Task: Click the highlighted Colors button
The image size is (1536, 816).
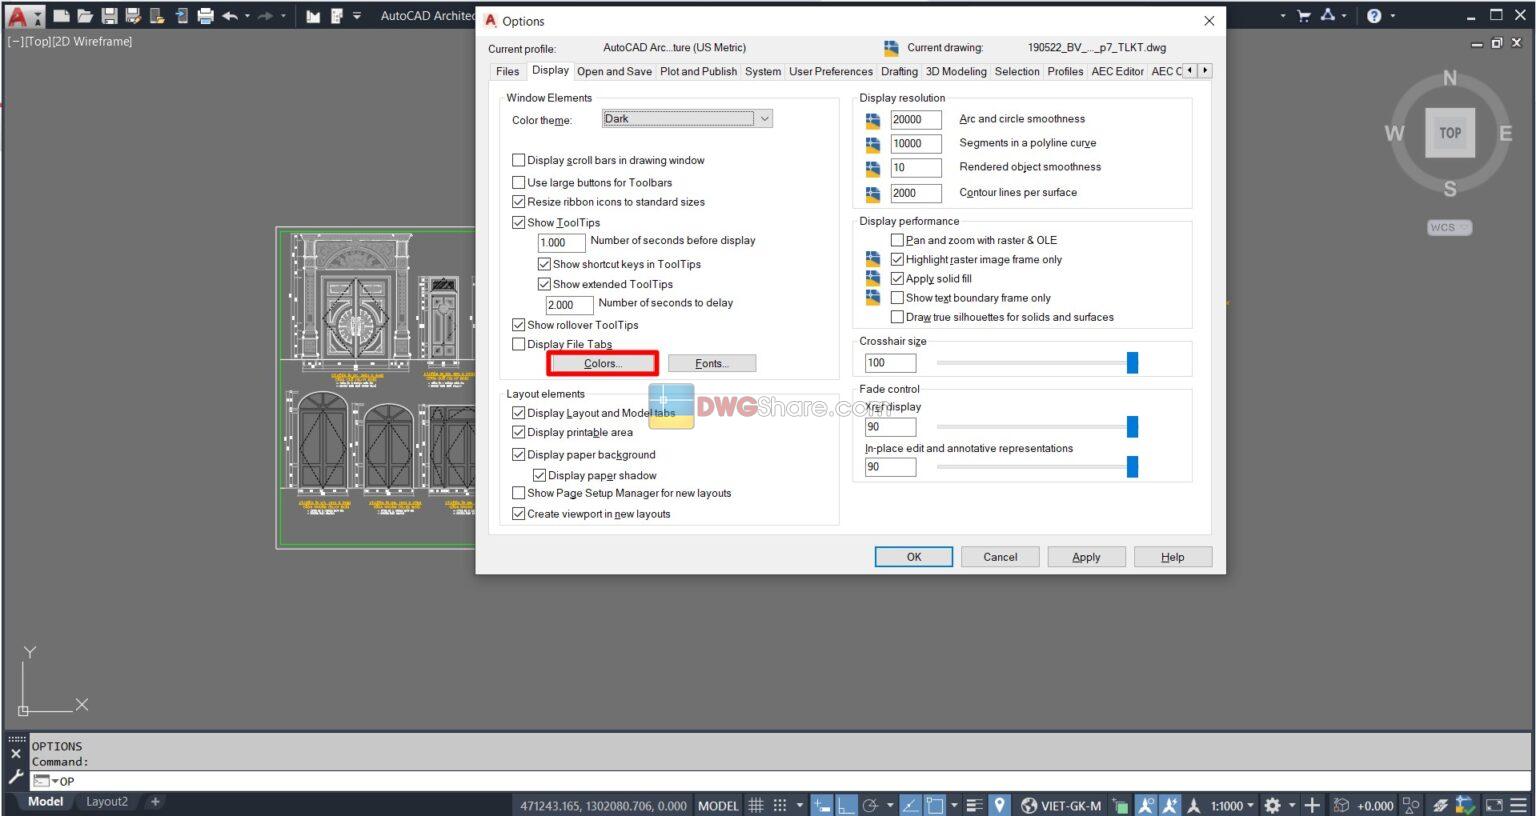Action: coord(602,363)
